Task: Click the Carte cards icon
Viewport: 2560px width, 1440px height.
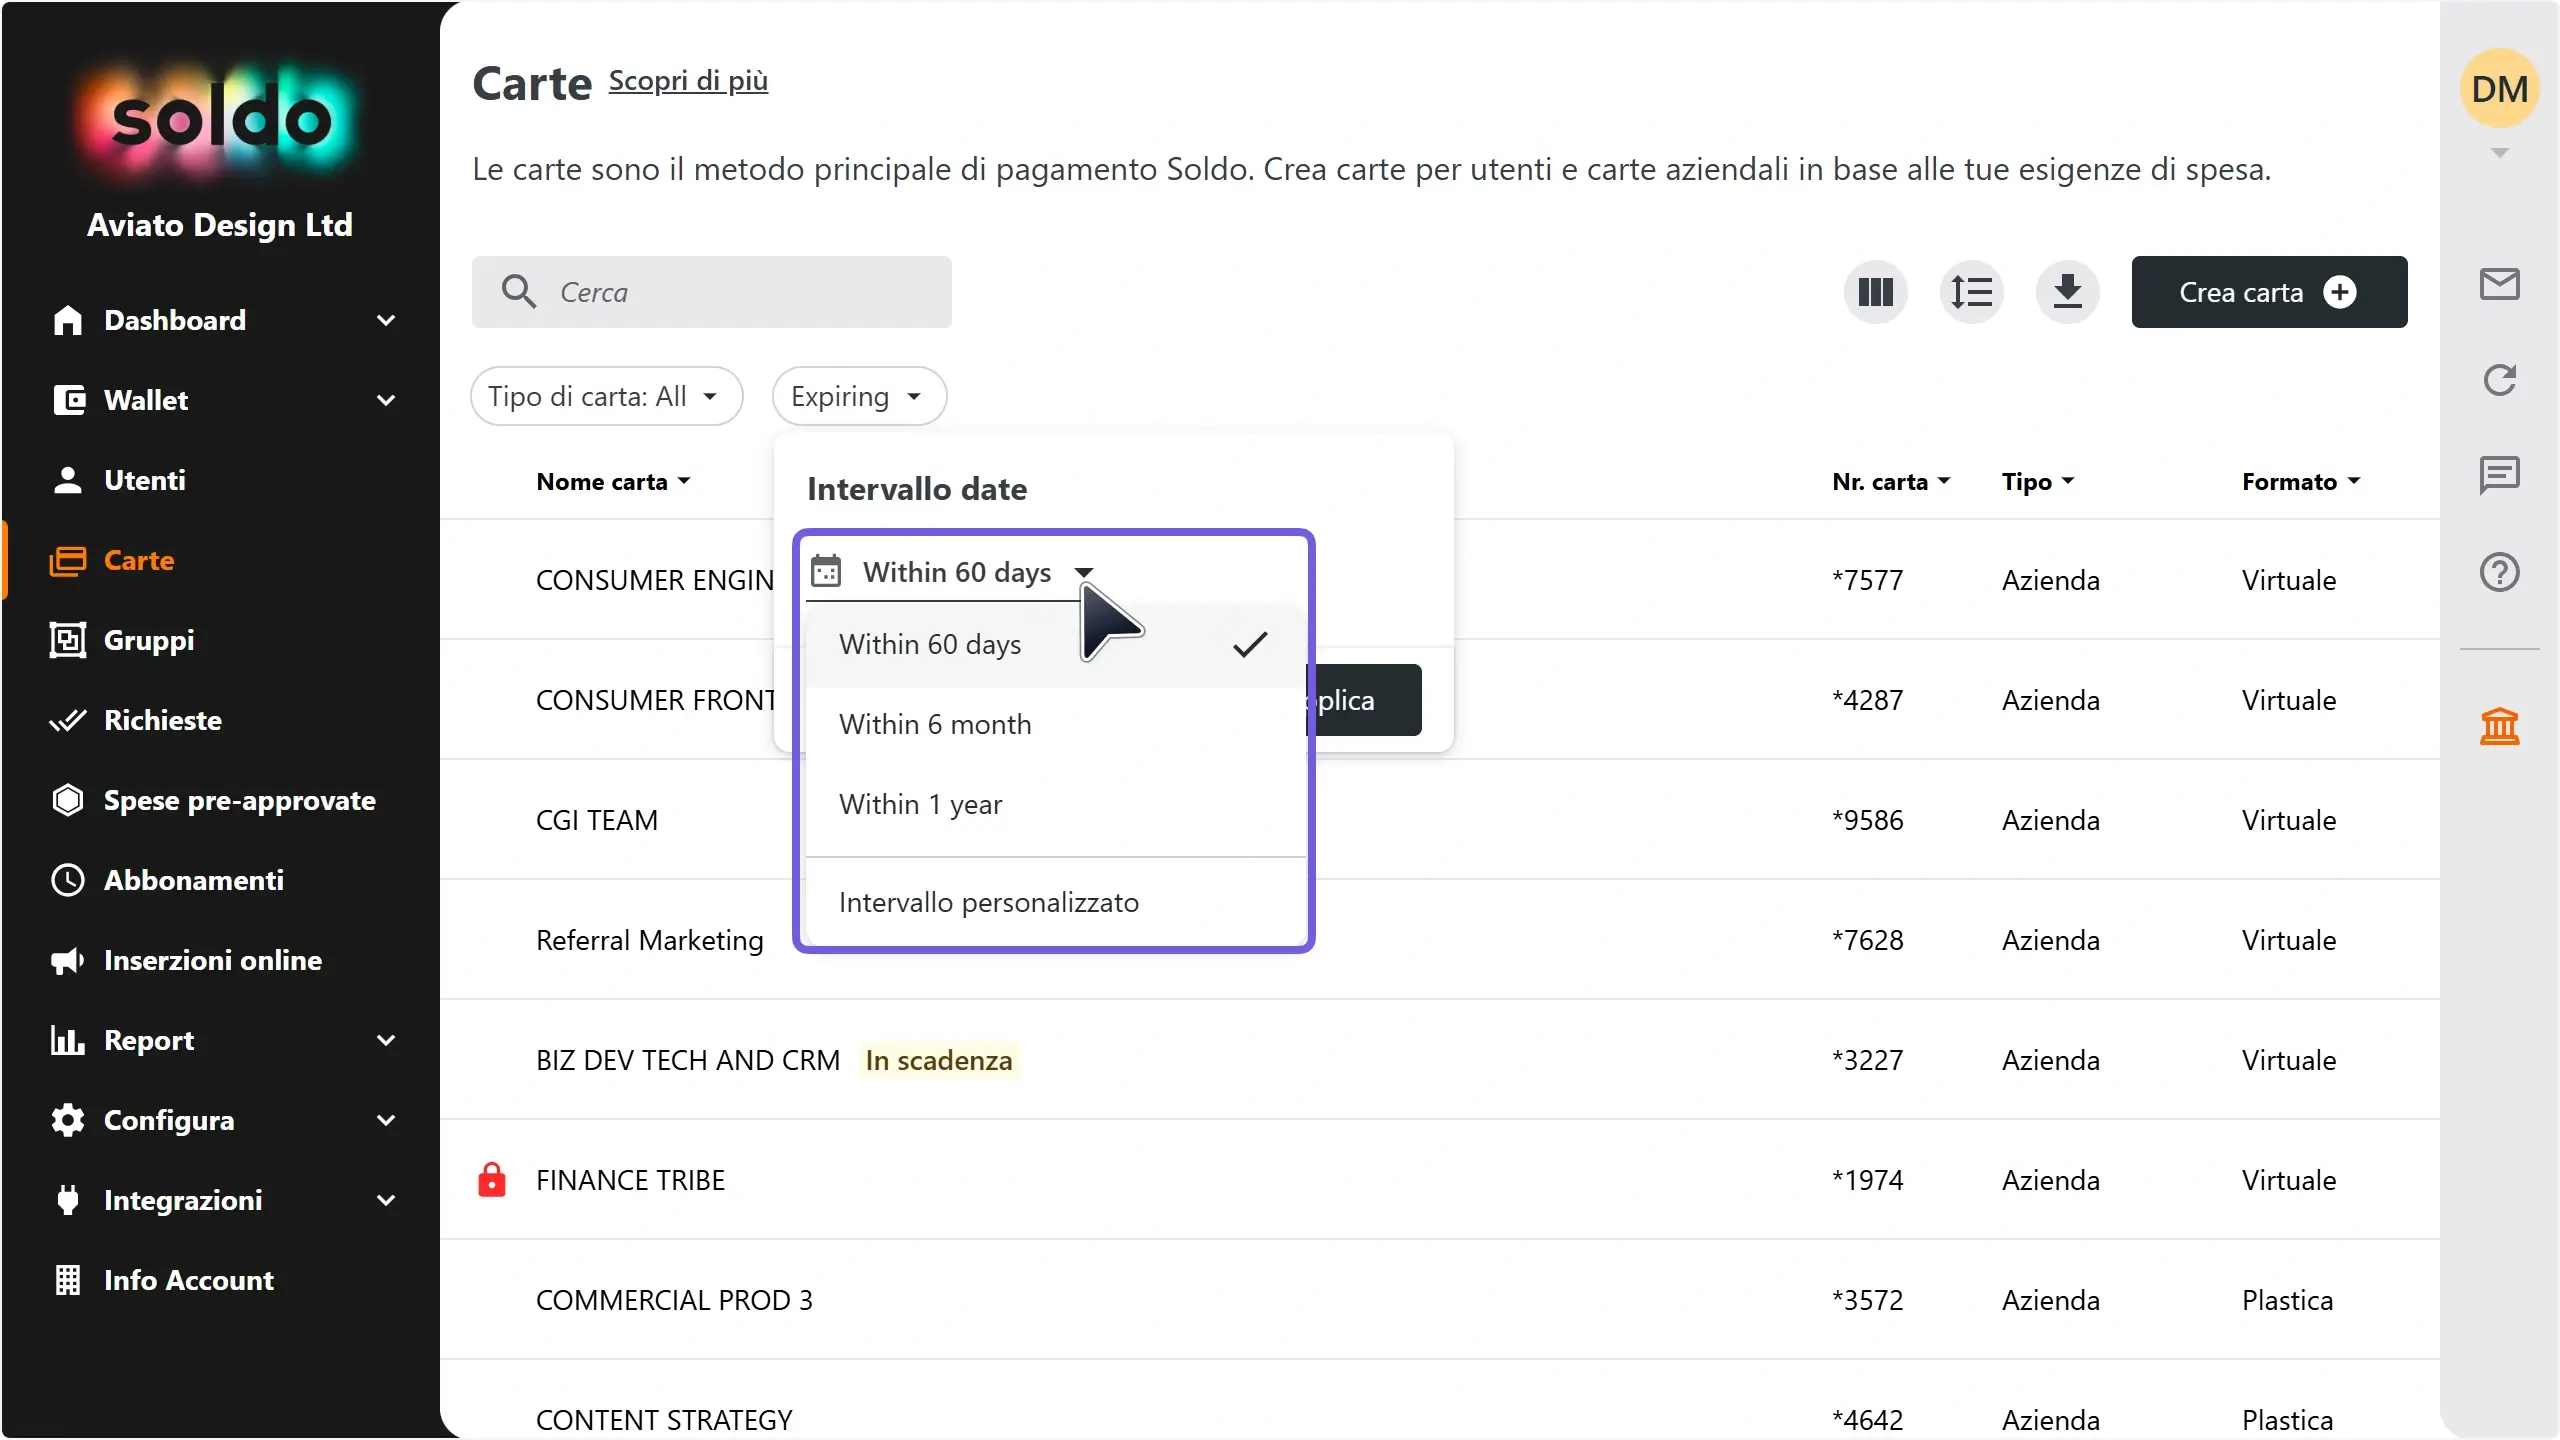Action: [68, 560]
